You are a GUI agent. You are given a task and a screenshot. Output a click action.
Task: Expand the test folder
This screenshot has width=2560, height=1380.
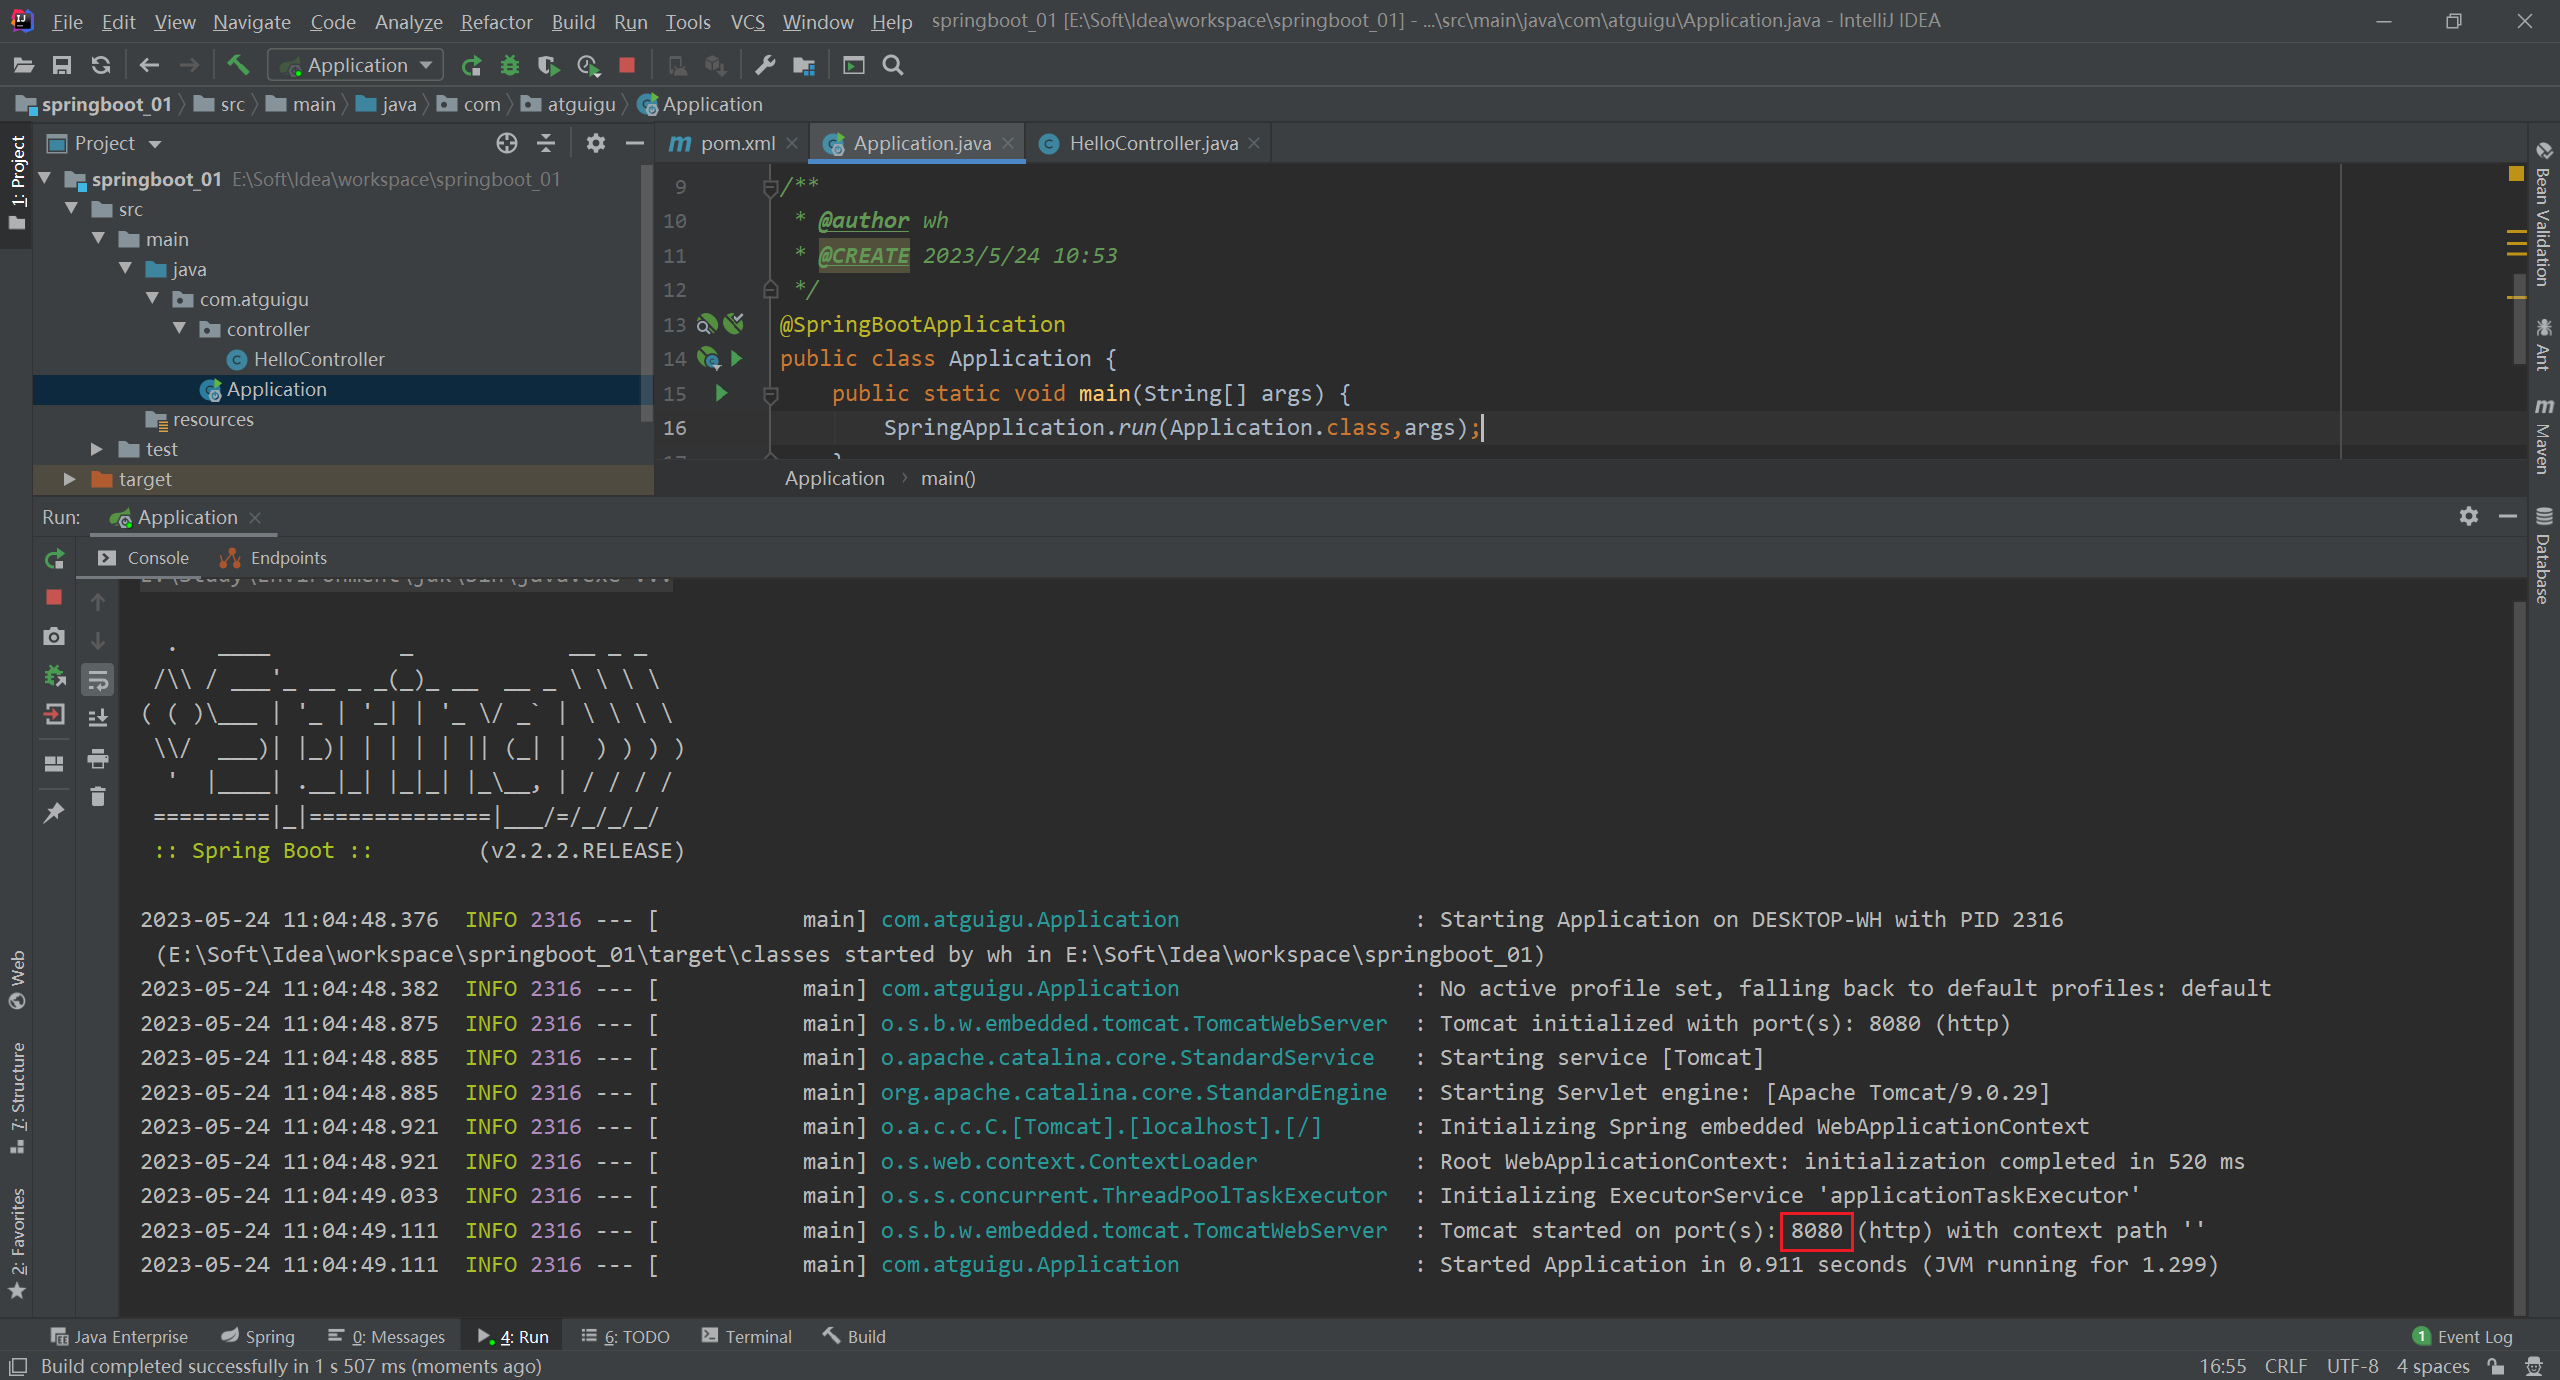(x=97, y=449)
